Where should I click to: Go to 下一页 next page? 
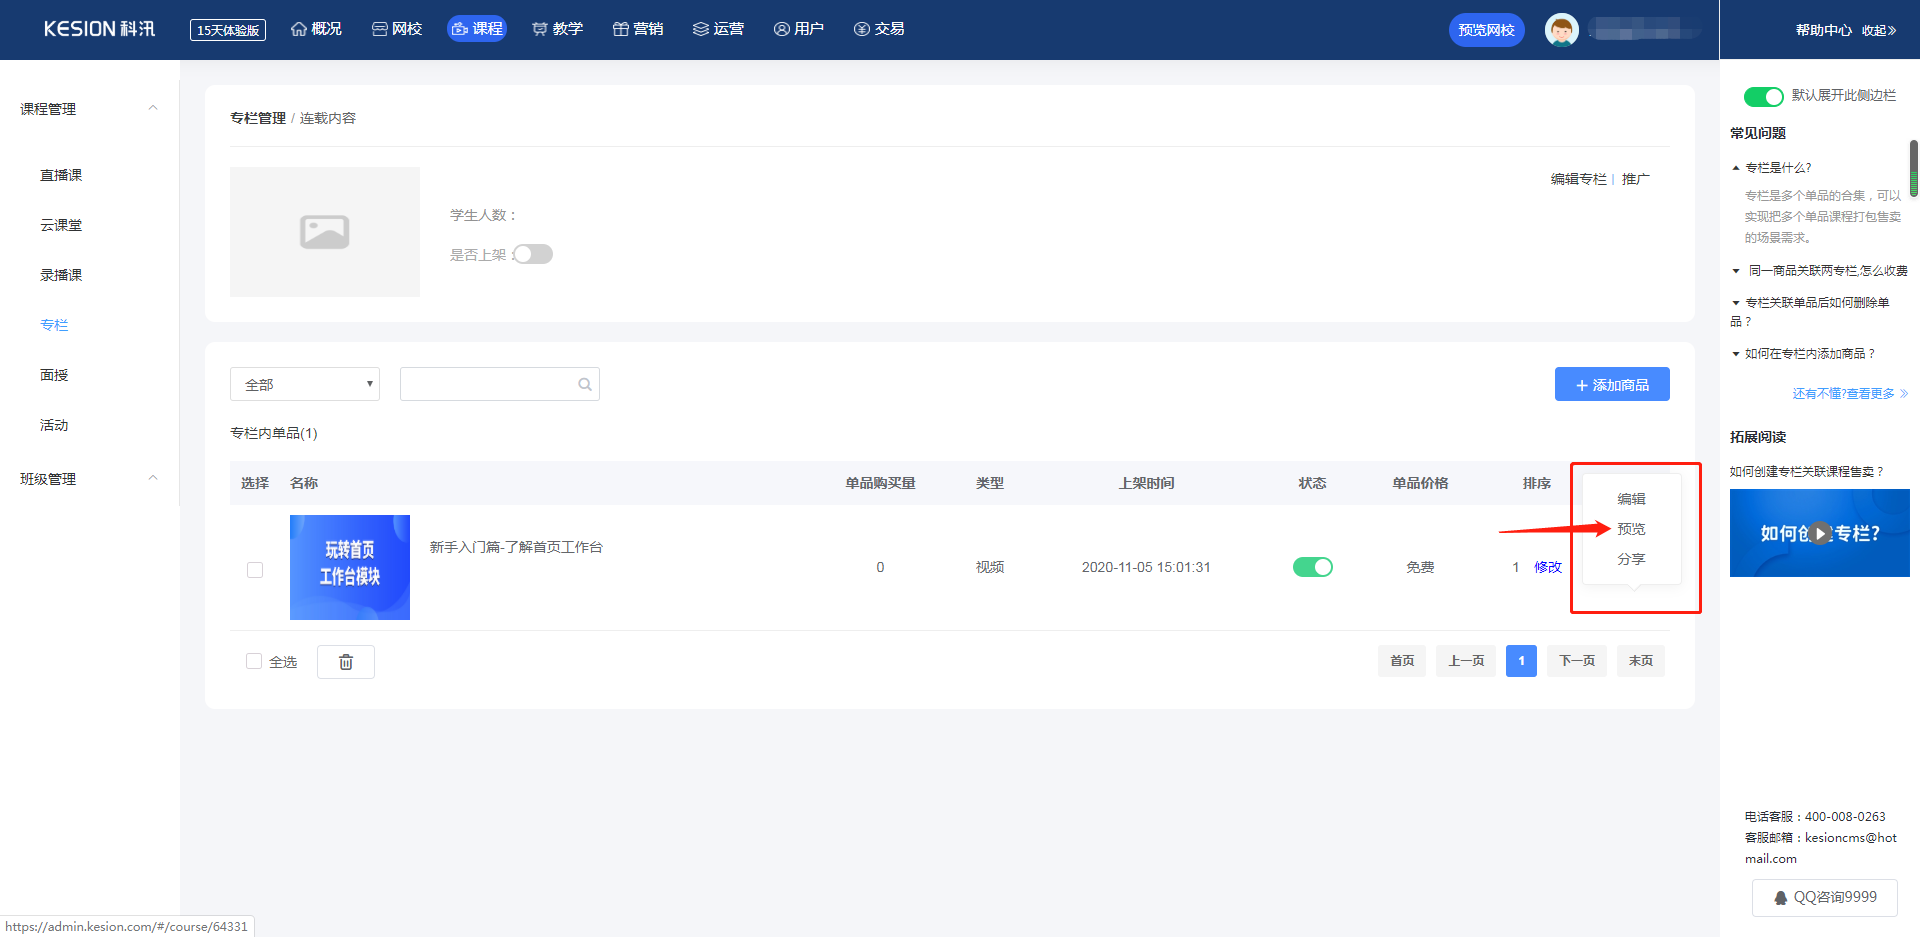(1577, 661)
